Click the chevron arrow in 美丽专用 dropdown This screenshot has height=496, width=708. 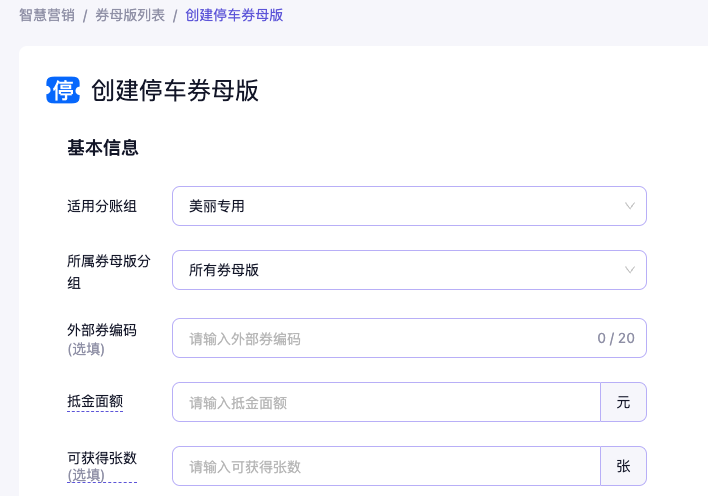(629, 206)
